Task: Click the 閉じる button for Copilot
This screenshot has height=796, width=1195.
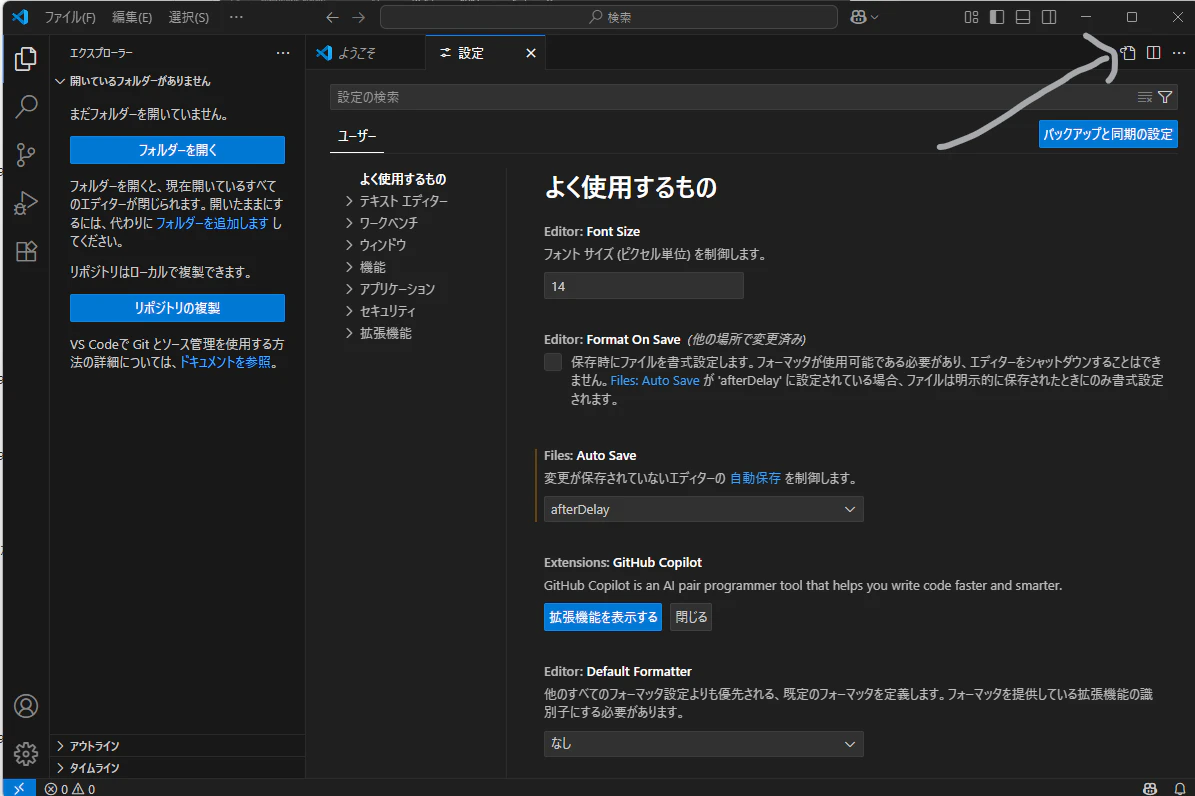Action: 691,617
